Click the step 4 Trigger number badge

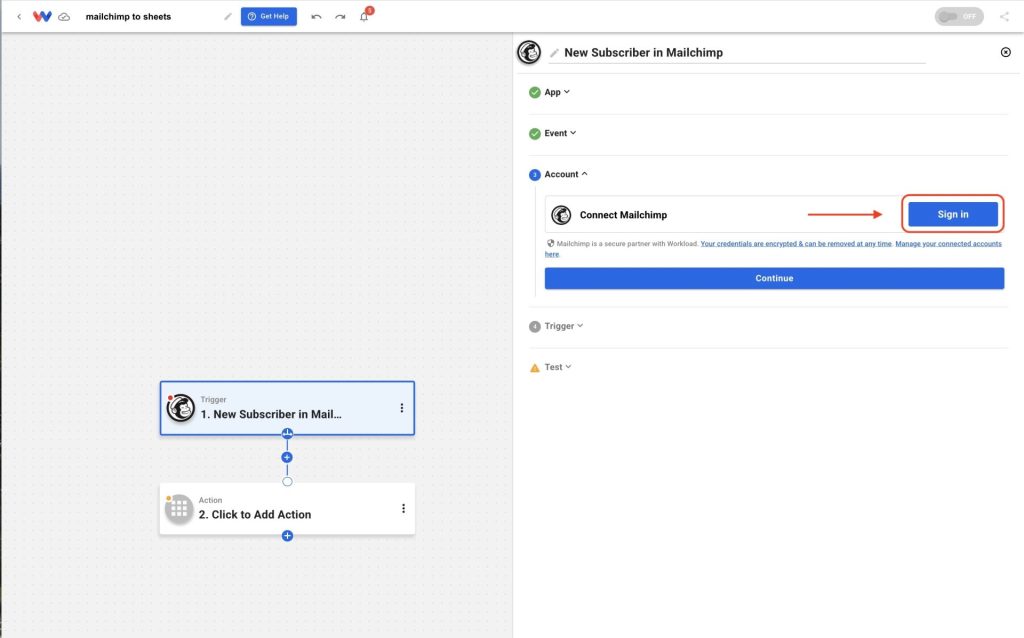(535, 327)
